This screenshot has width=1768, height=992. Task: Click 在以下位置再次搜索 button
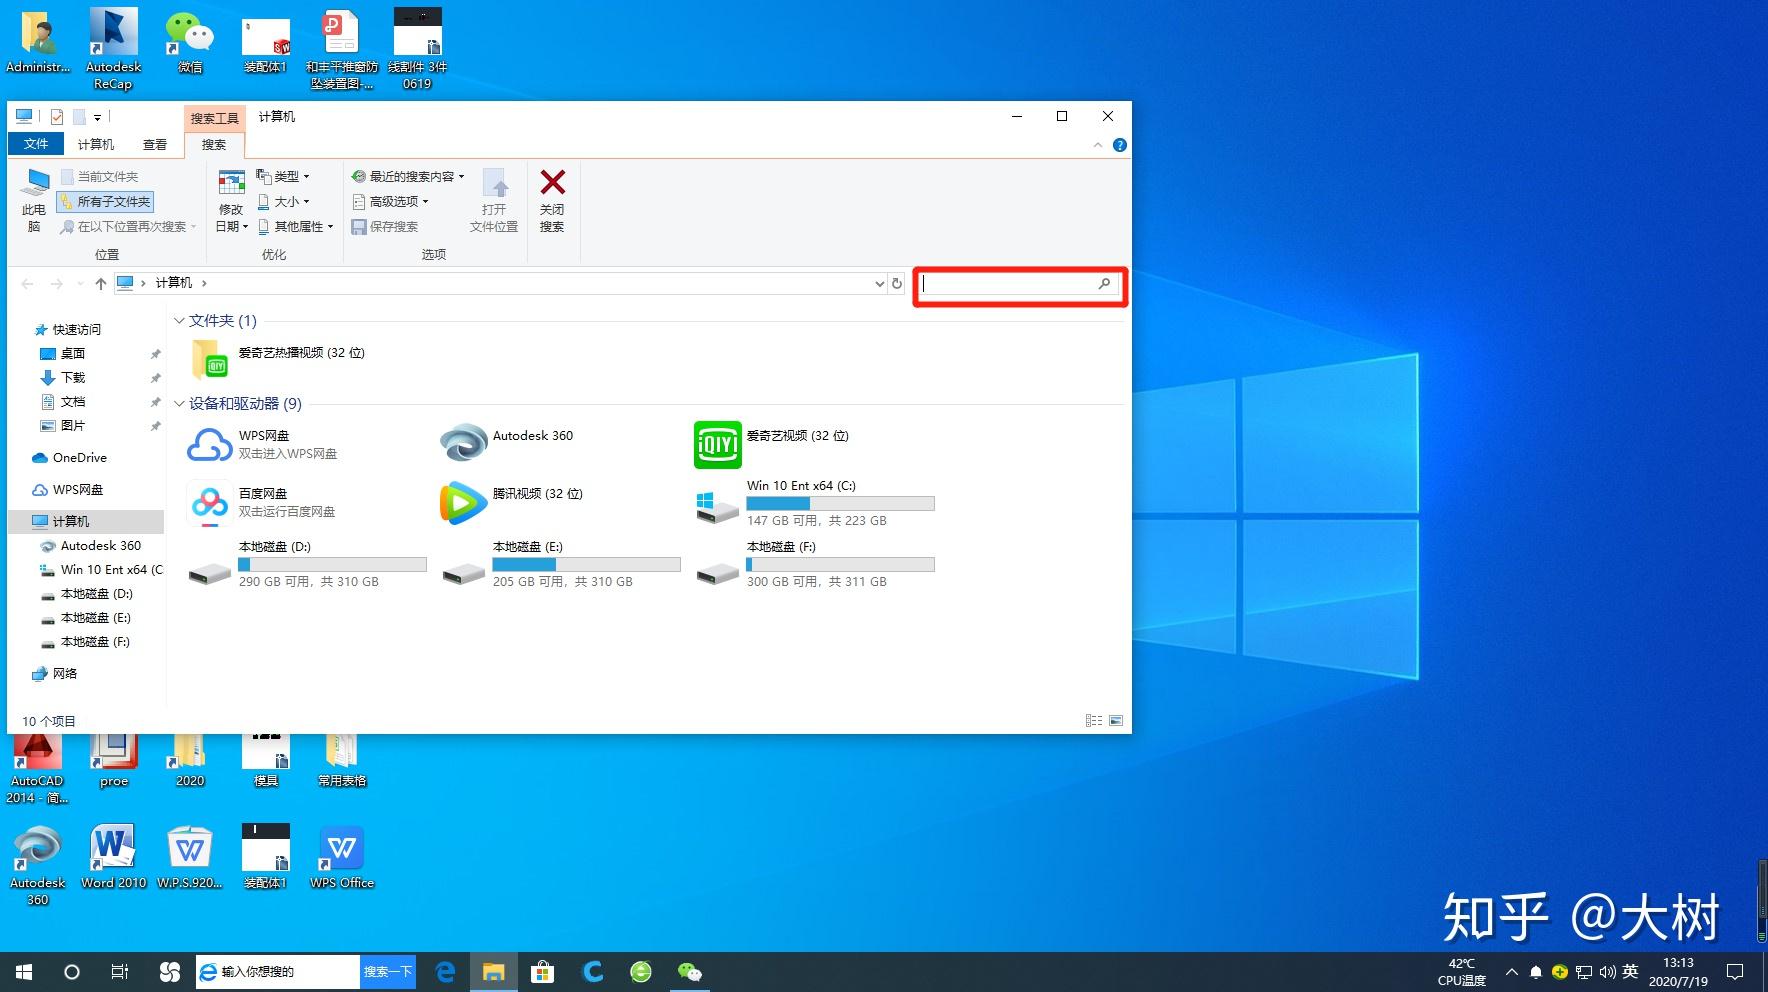(x=128, y=226)
